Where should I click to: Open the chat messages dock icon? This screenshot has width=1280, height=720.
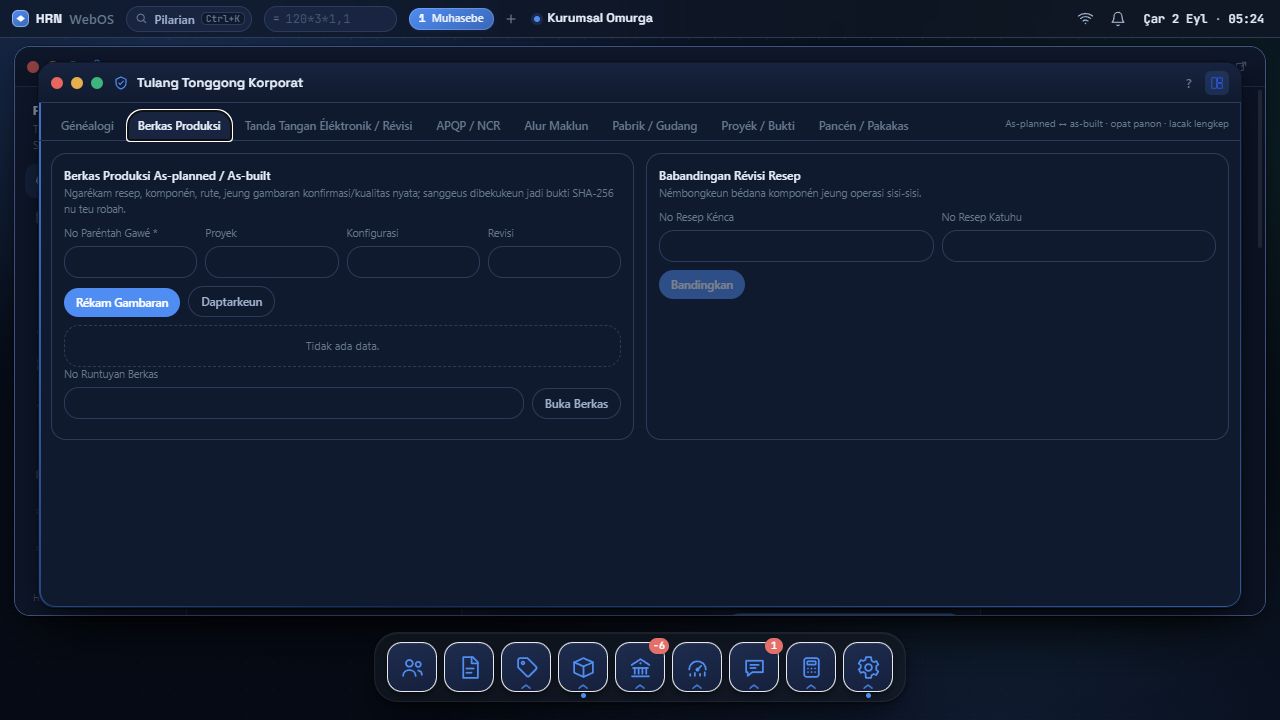(x=754, y=667)
